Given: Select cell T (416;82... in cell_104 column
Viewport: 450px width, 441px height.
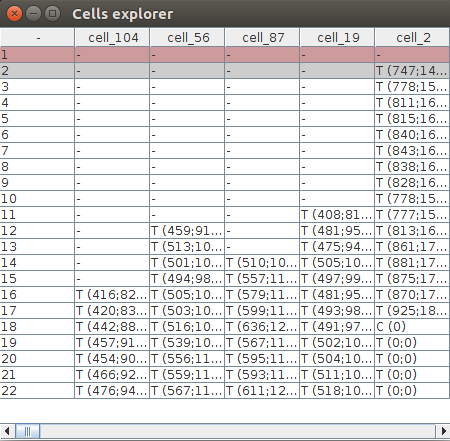Looking at the screenshot, I should pyautogui.click(x=112, y=295).
